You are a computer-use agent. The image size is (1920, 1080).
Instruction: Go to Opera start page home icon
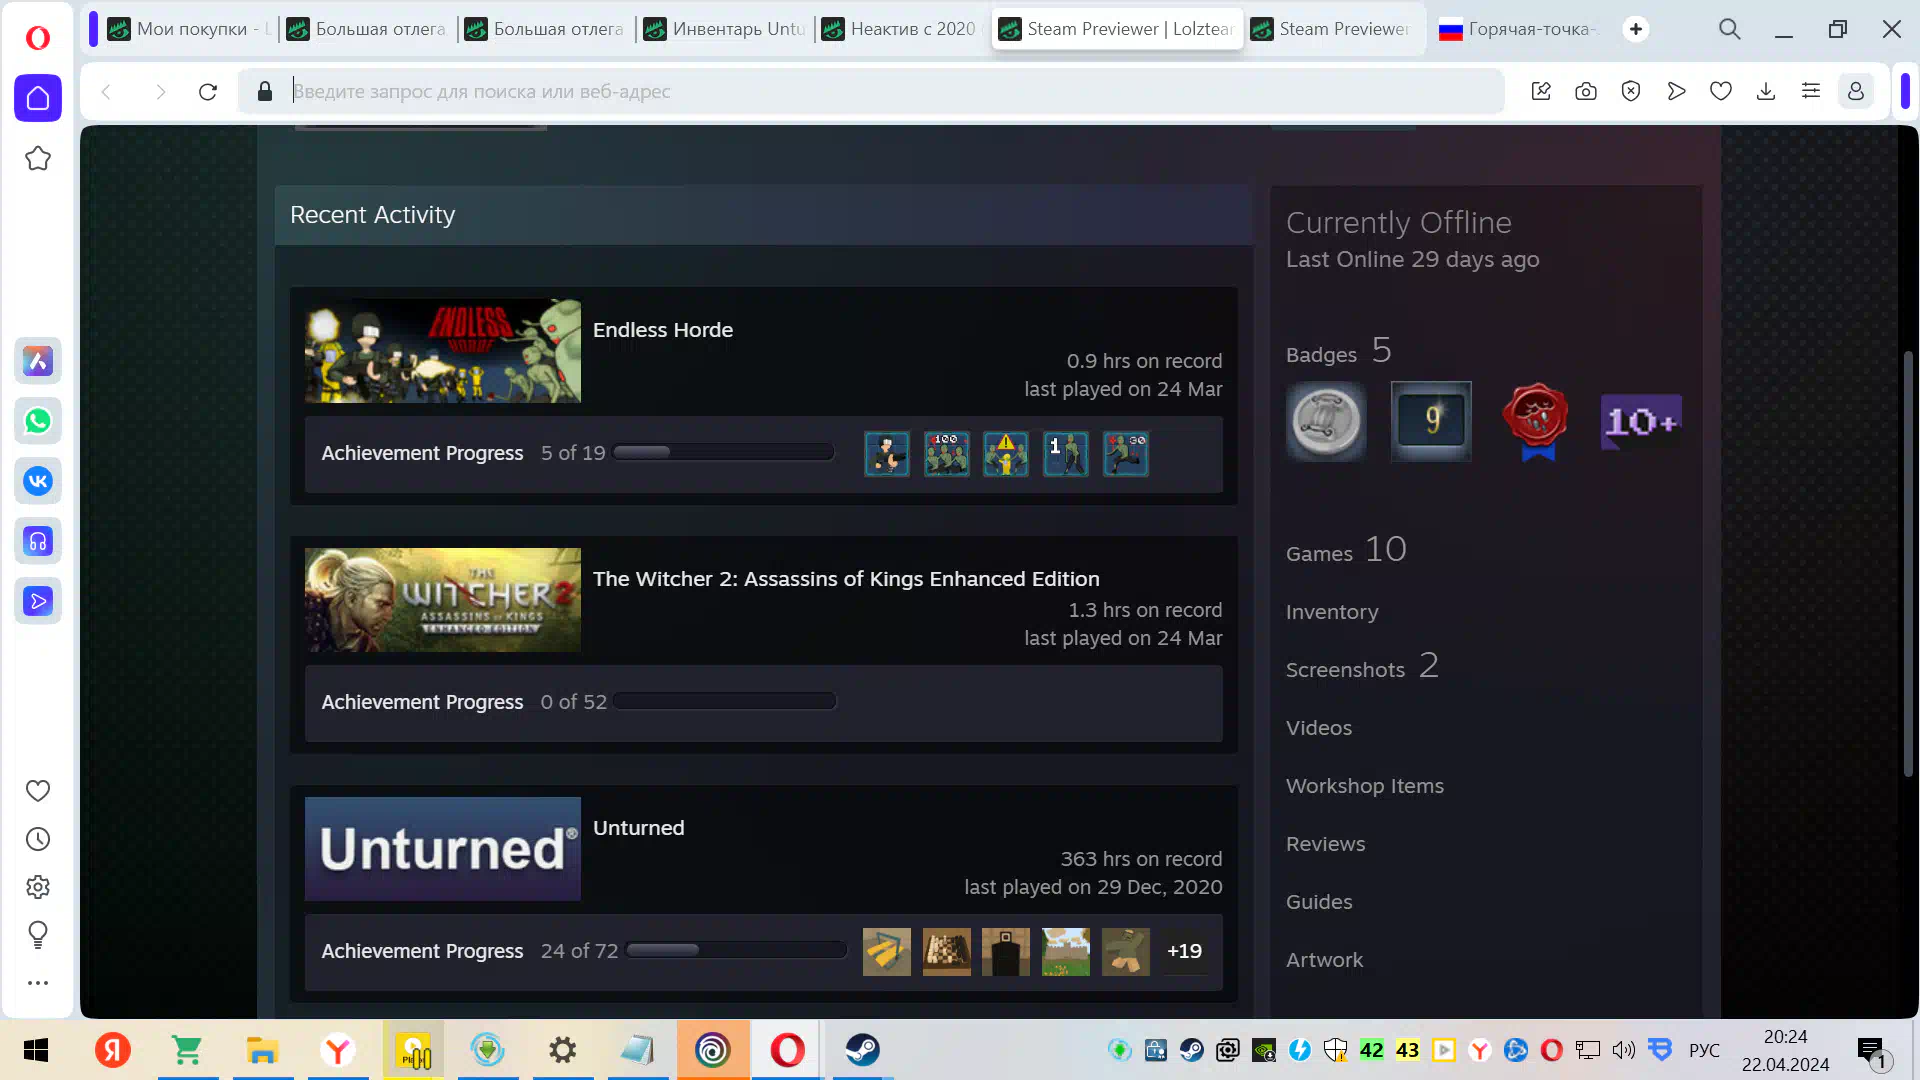coord(38,98)
